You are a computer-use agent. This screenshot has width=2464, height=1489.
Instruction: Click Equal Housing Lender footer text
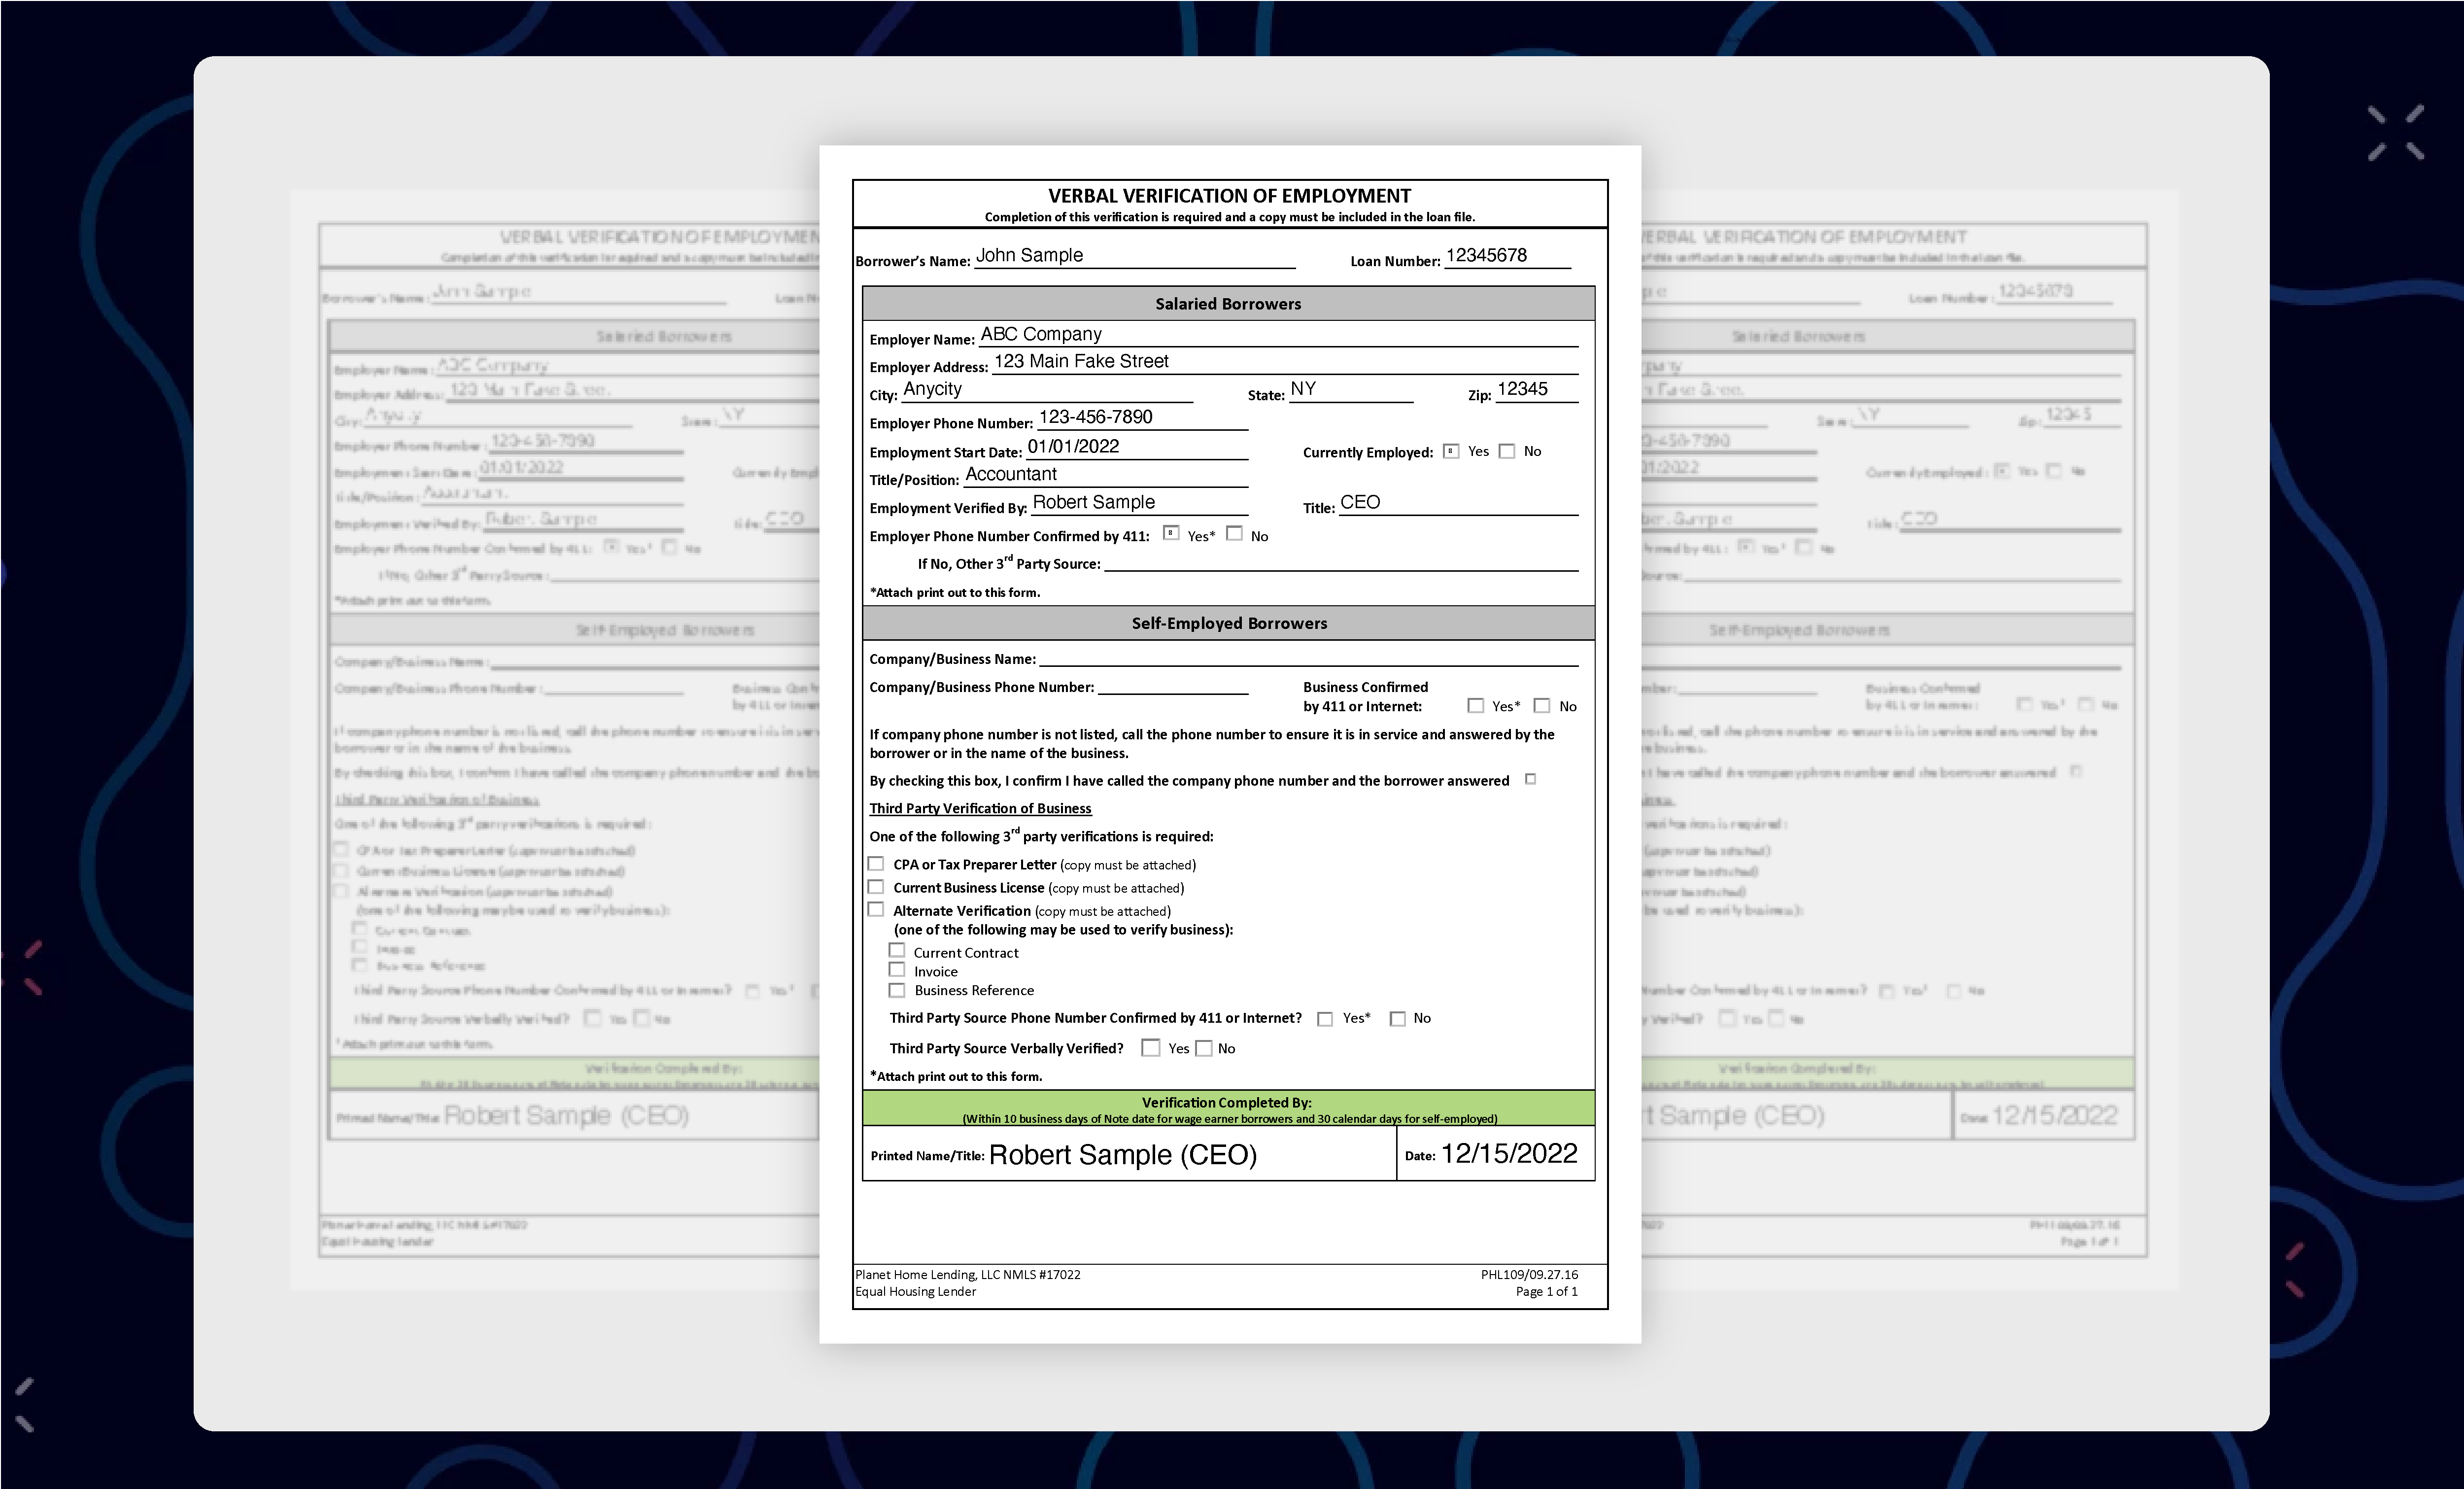(915, 1292)
